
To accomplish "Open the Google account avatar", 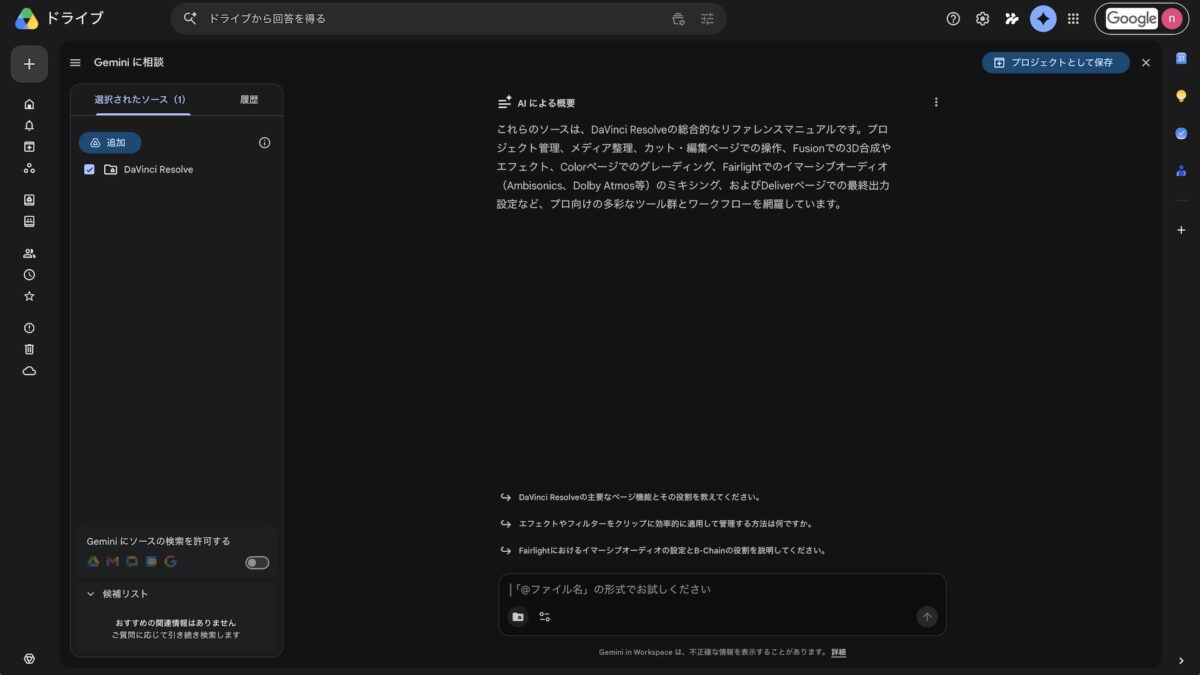I will point(1171,18).
